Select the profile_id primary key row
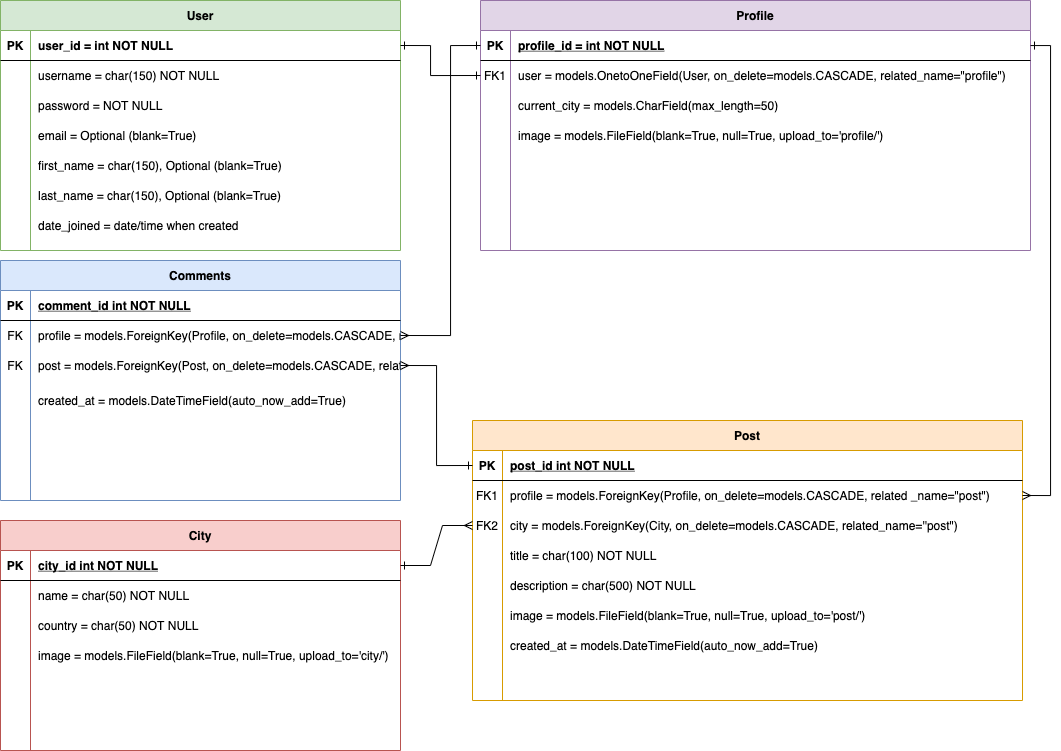Viewport: 1061px width, 751px height. coord(591,46)
